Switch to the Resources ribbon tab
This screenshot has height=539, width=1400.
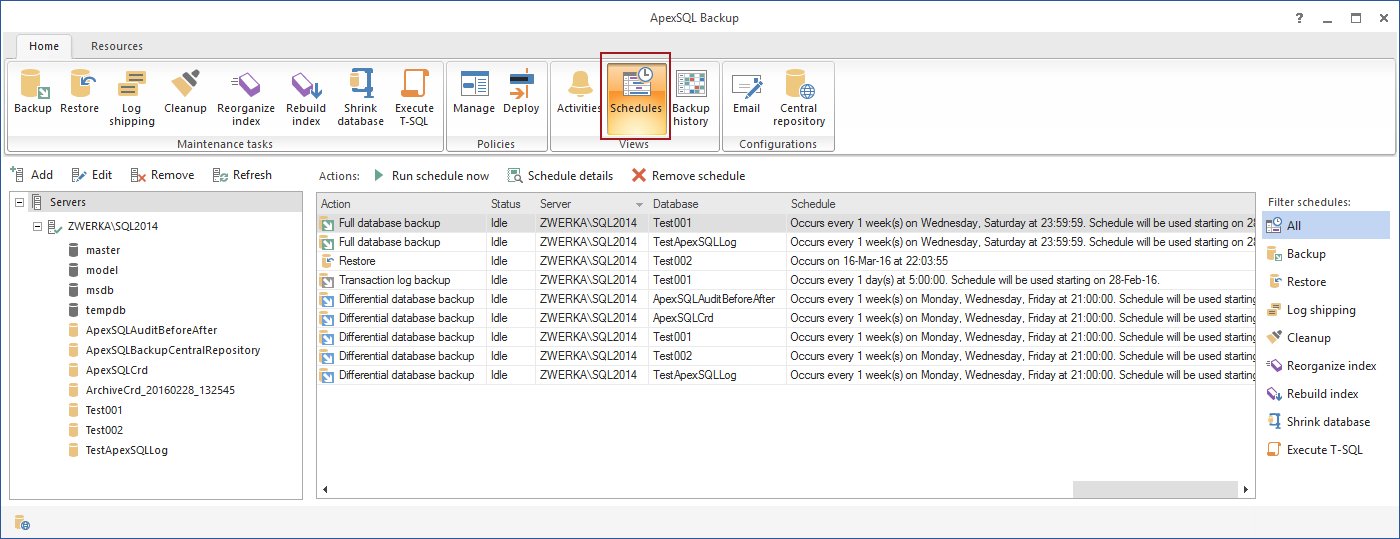pyautogui.click(x=117, y=46)
